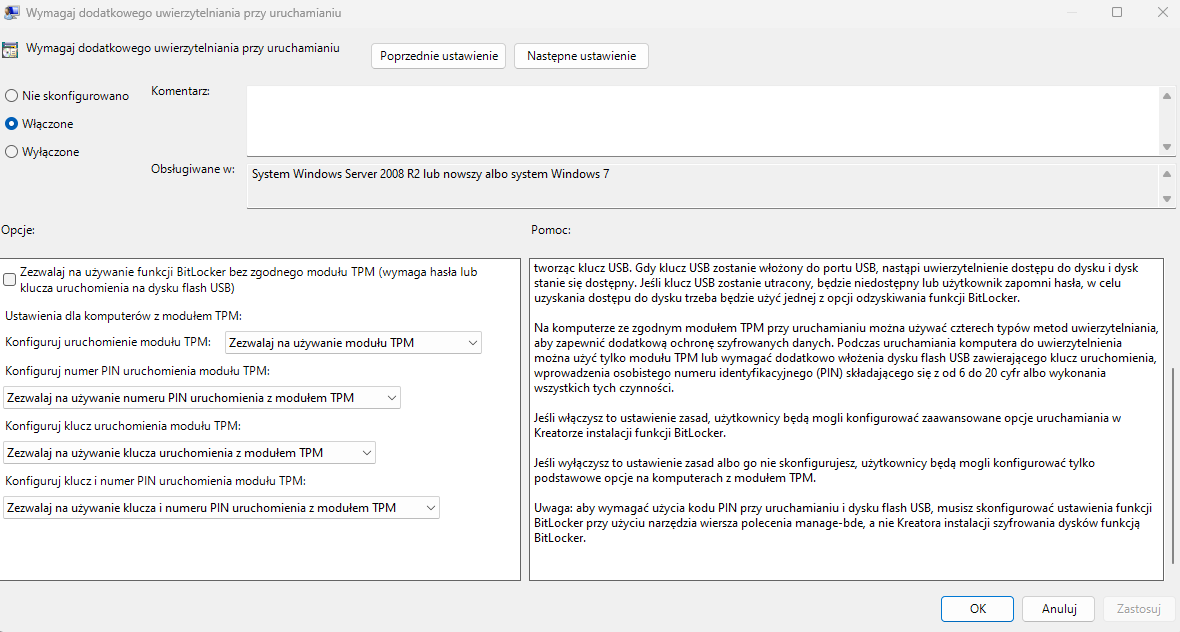The height and width of the screenshot is (632, 1180).
Task: Click 'Obsługiwane w' scroll-up arrow
Action: 1166,174
